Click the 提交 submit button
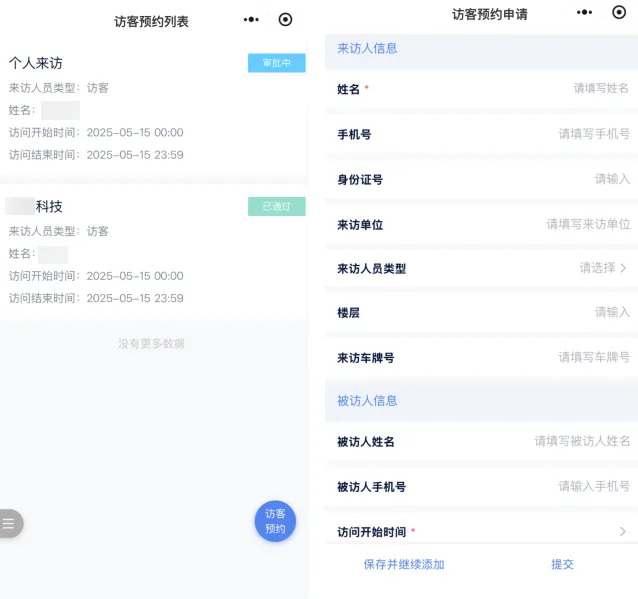The image size is (638, 599). (563, 565)
